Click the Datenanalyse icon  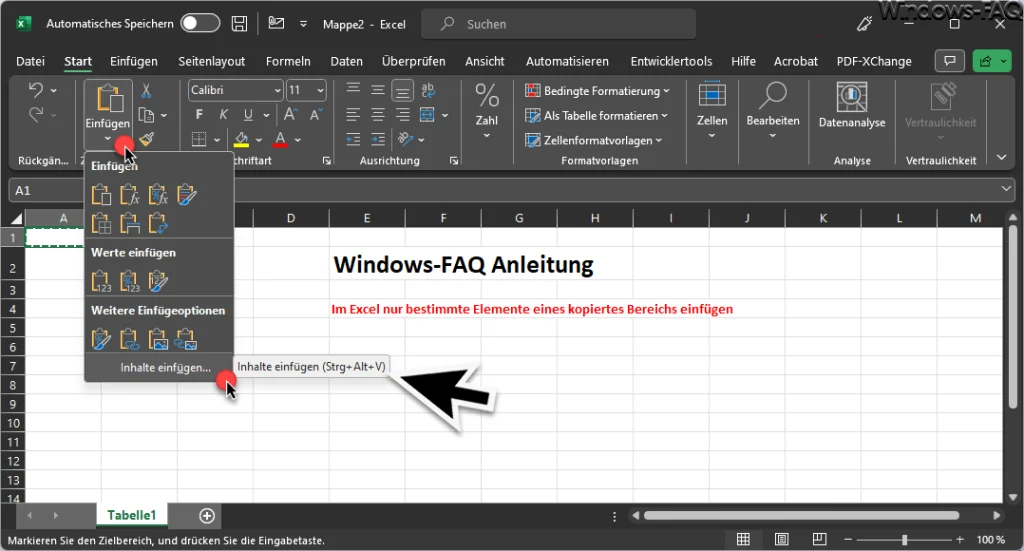[x=852, y=97]
